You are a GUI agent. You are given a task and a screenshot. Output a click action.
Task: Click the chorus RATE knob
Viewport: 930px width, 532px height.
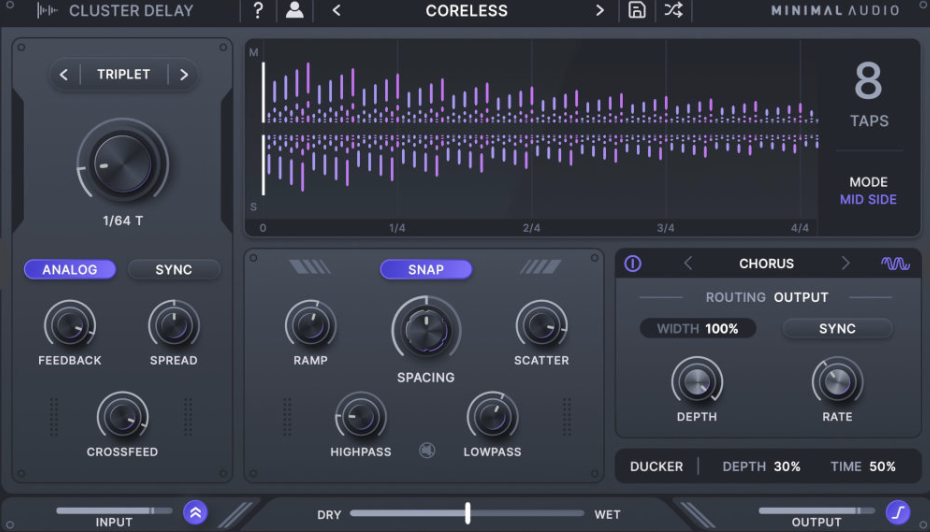tap(837, 382)
